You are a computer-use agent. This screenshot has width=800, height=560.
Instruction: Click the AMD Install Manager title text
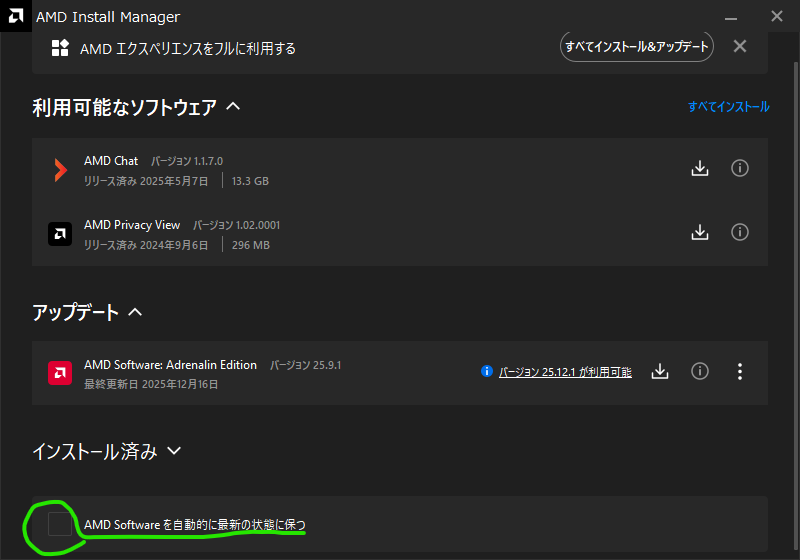tap(108, 17)
